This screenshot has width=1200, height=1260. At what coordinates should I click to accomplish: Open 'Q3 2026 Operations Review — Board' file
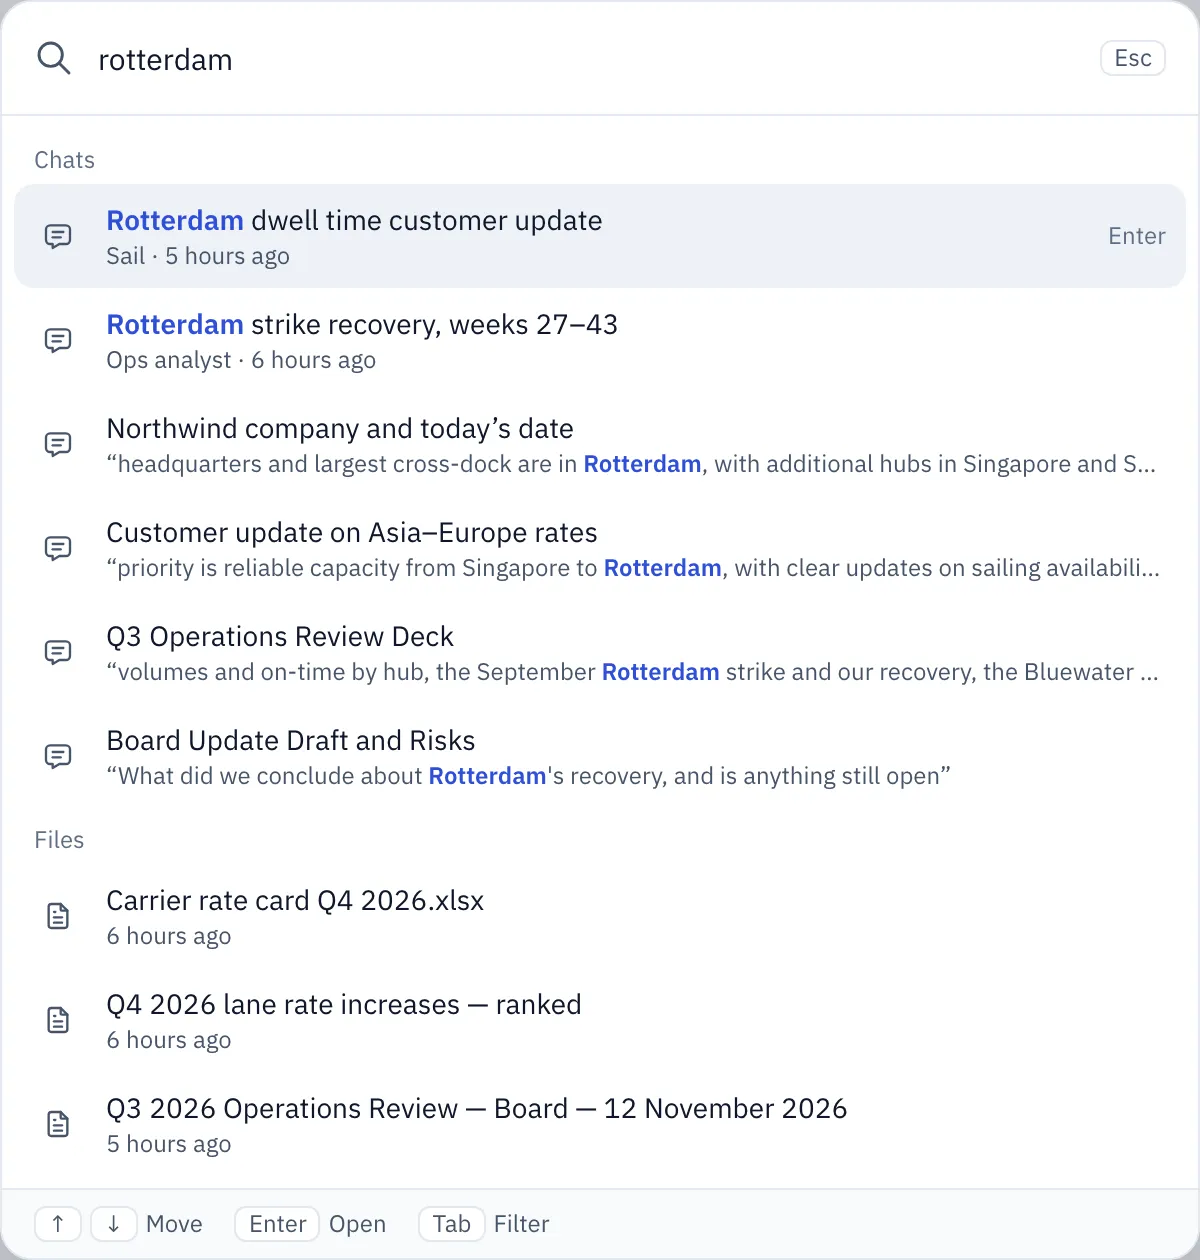point(600,1124)
